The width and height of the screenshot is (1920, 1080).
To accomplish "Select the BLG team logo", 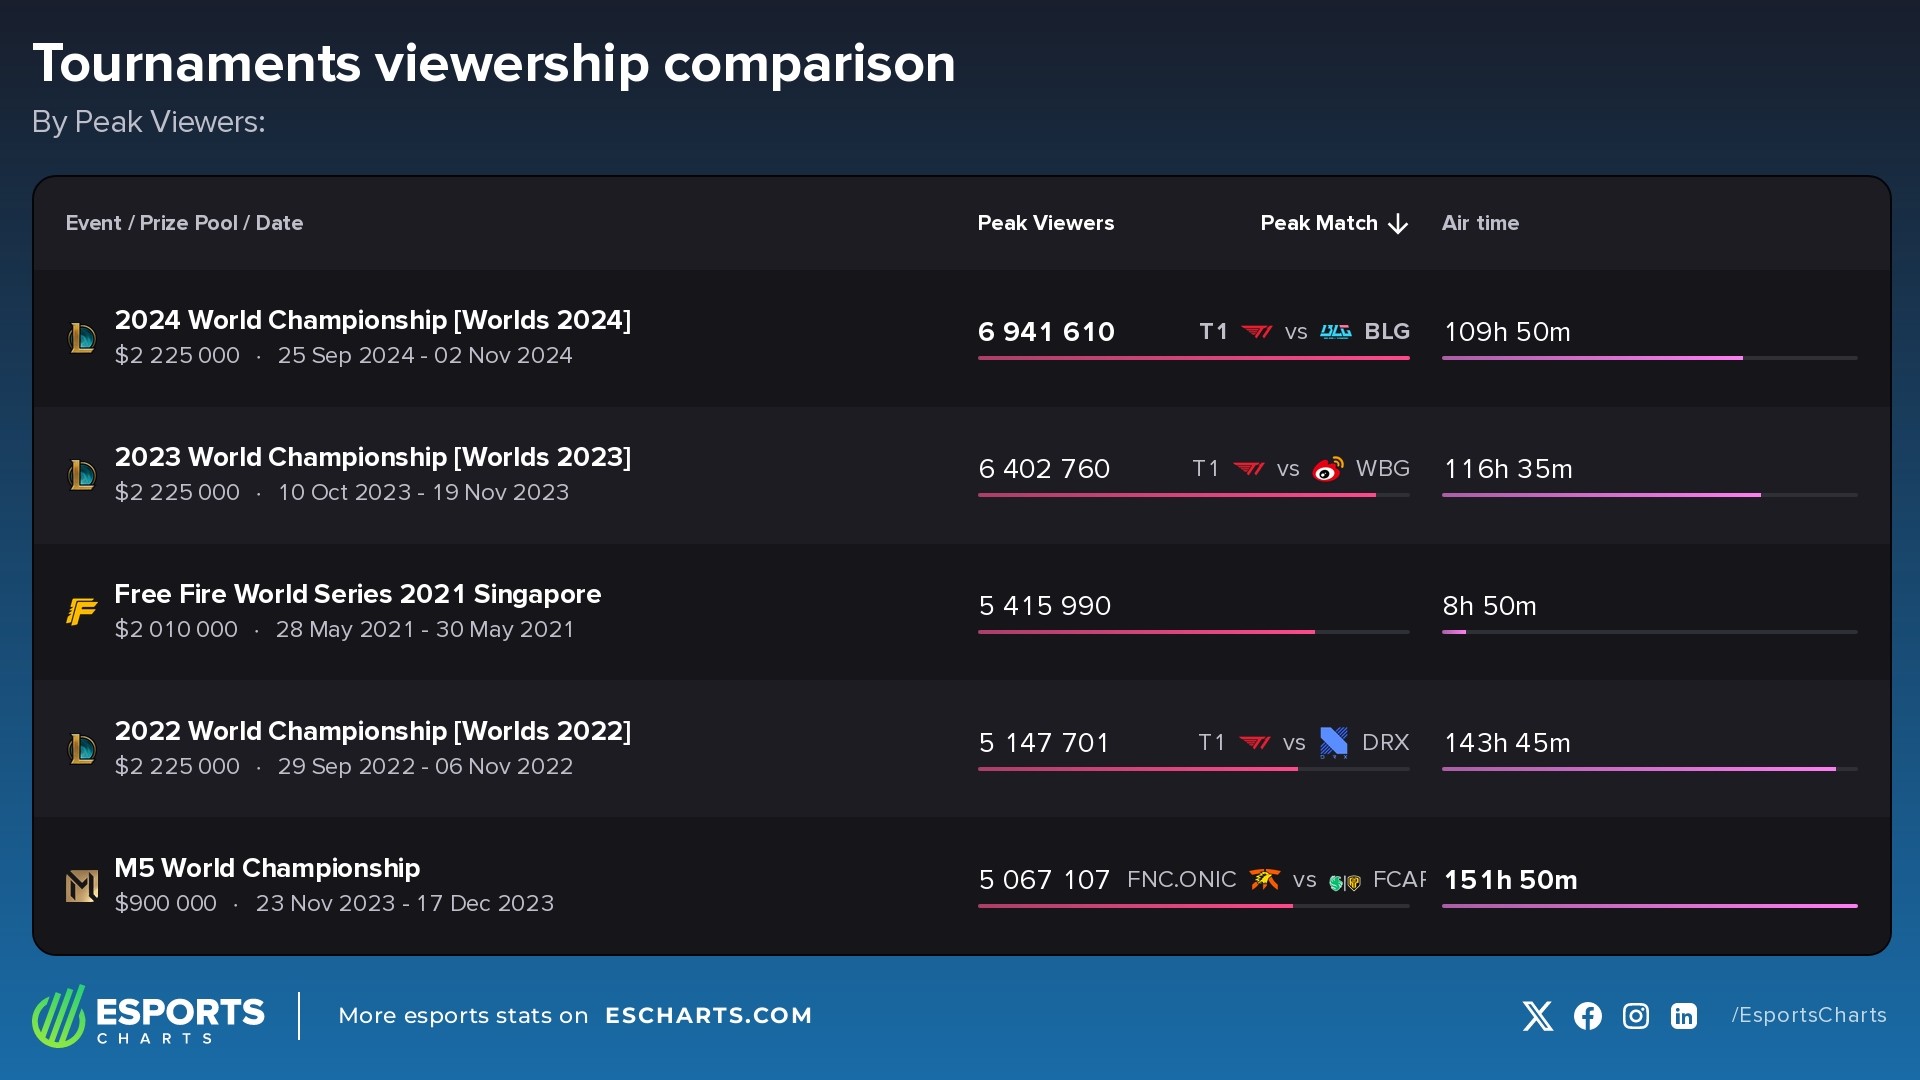I will click(x=1336, y=331).
